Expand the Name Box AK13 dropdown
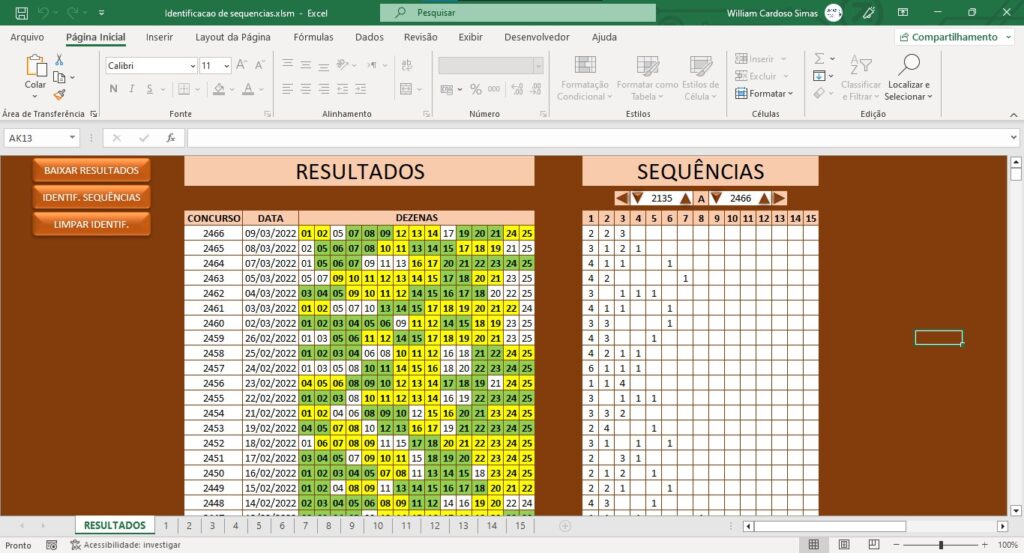 point(72,138)
